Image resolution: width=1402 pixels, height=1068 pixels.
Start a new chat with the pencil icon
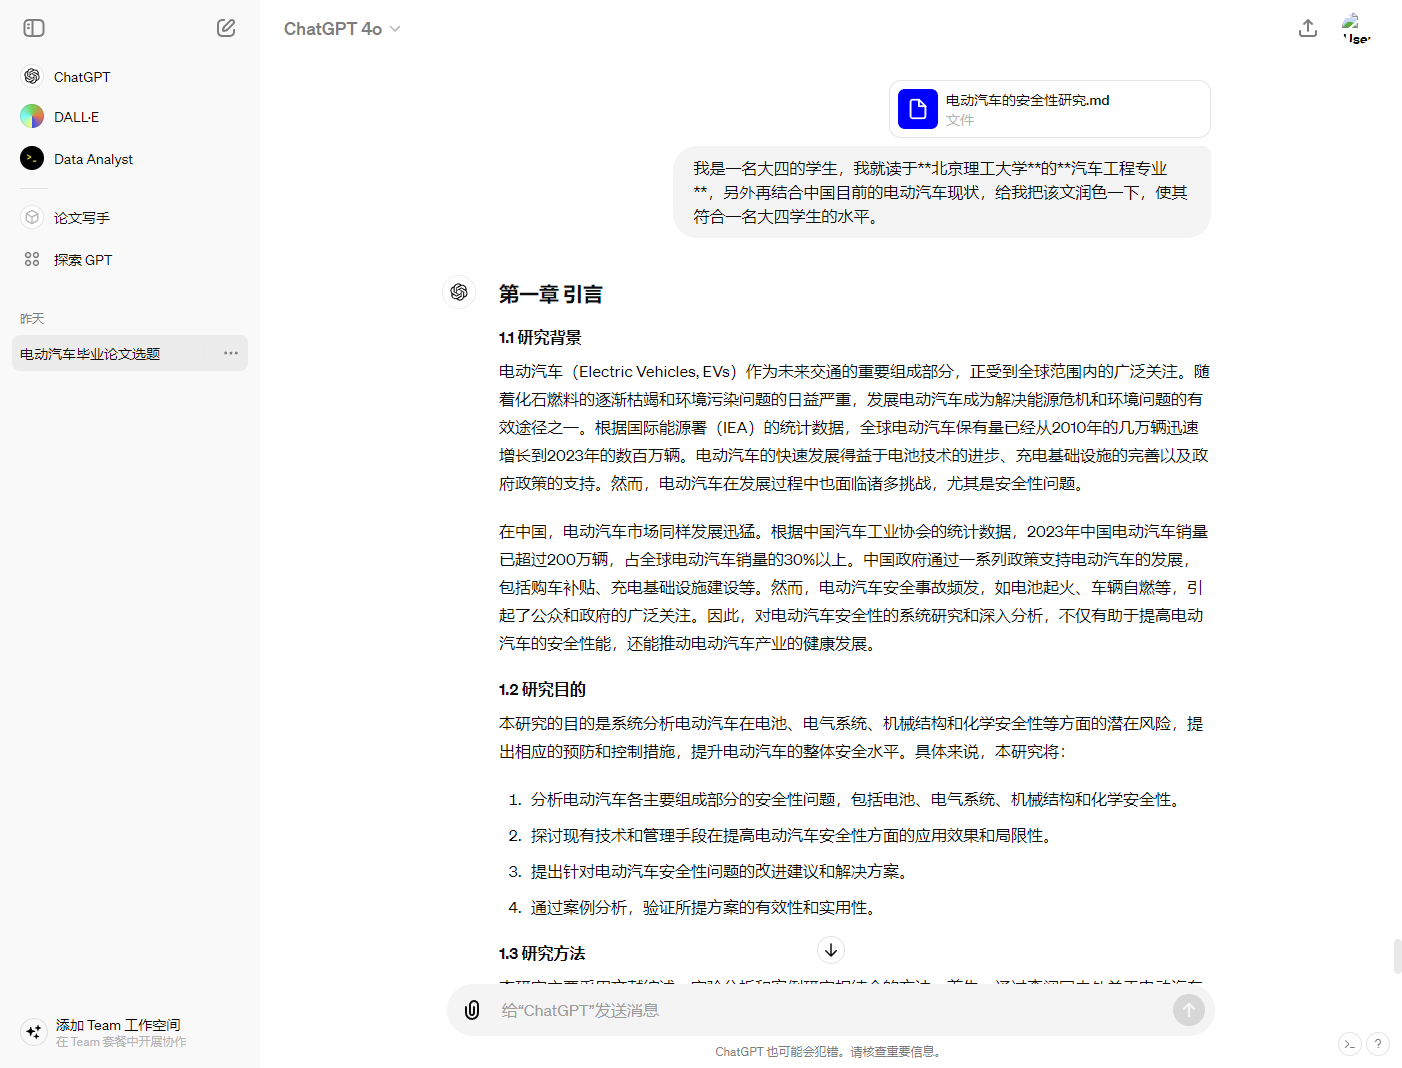[x=226, y=28]
